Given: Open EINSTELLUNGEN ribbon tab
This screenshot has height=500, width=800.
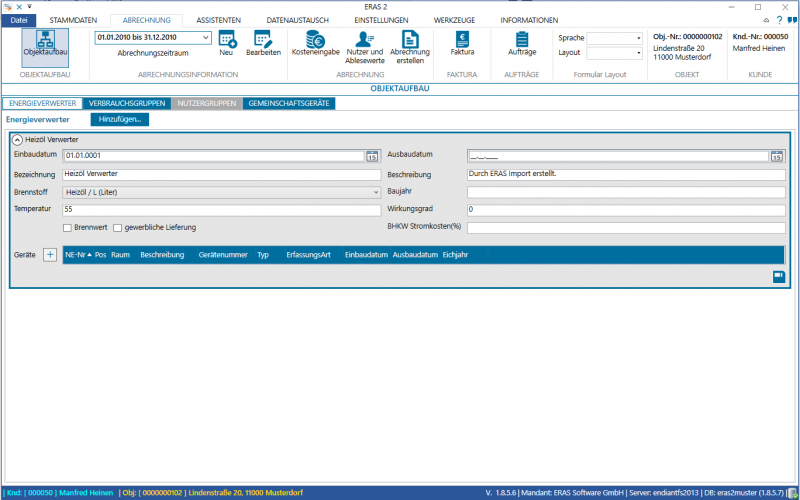Looking at the screenshot, I should (x=381, y=20).
